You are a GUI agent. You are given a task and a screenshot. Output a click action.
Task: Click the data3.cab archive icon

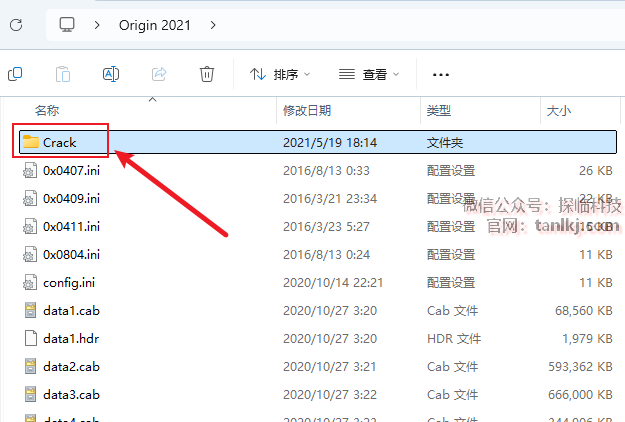click(30, 395)
